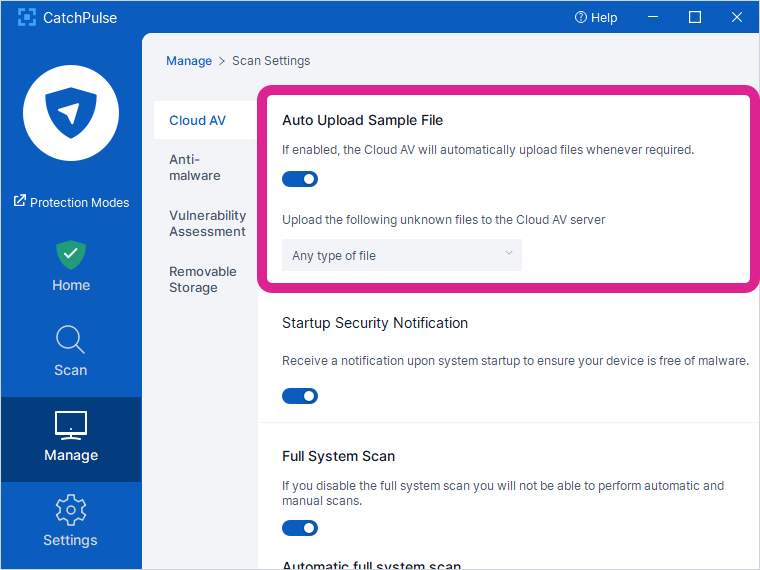Open the Vulnerability Assessment tab
The image size is (760, 570).
pos(207,223)
